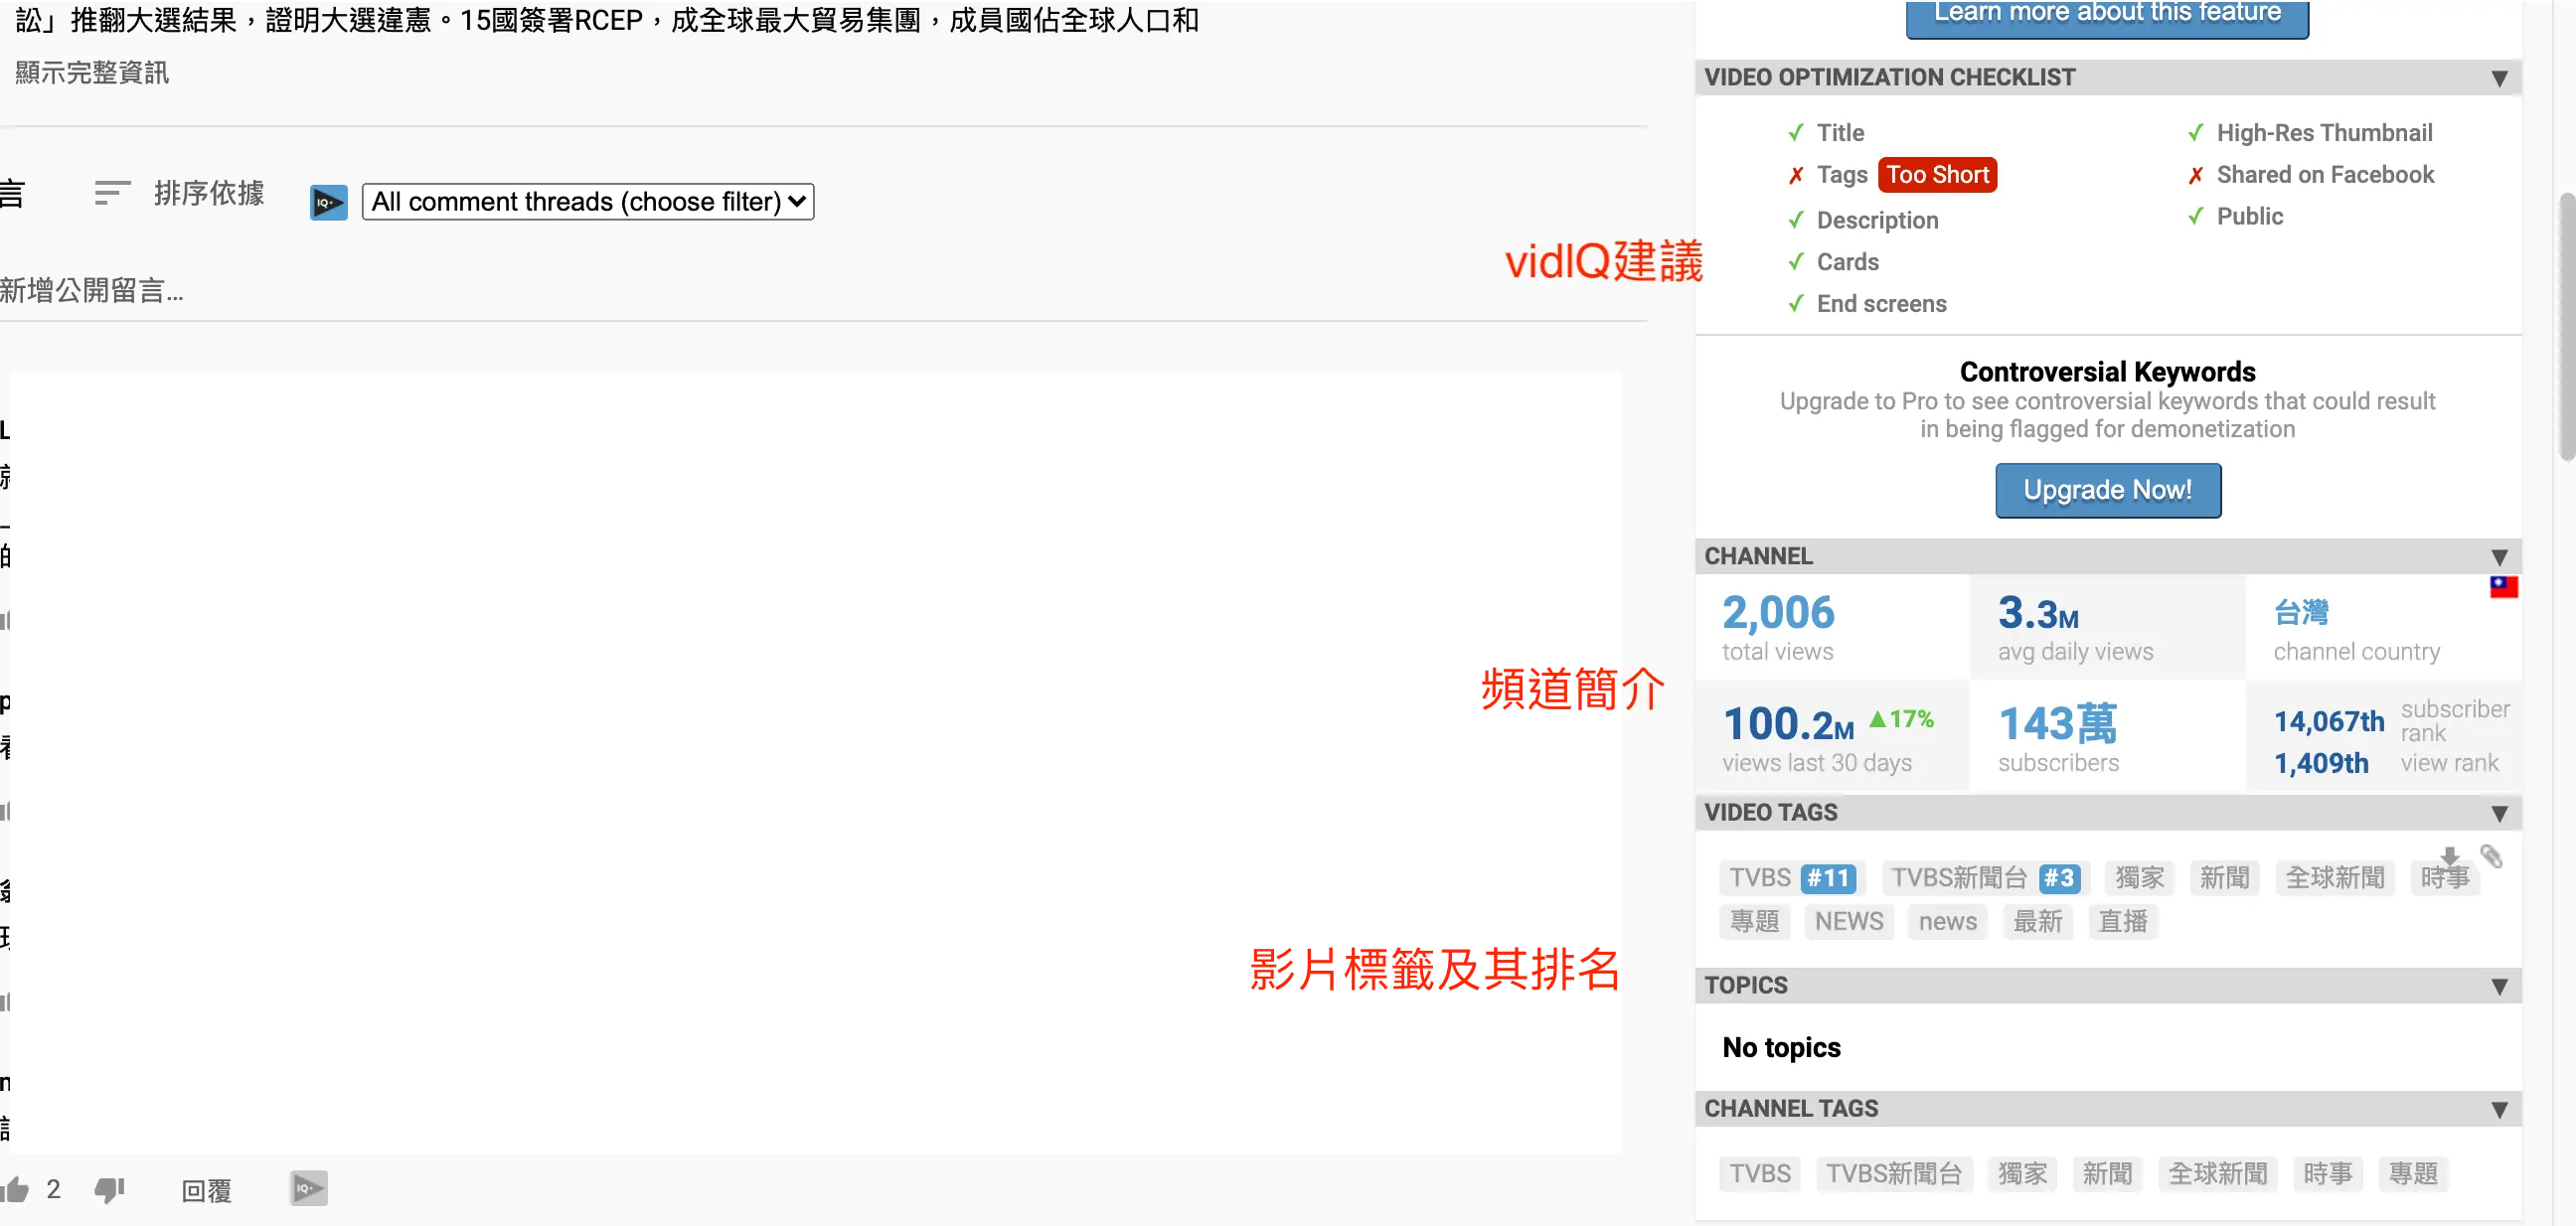Click the vidIQ icon next to 回覆
2576x1226 pixels.
309,1188
